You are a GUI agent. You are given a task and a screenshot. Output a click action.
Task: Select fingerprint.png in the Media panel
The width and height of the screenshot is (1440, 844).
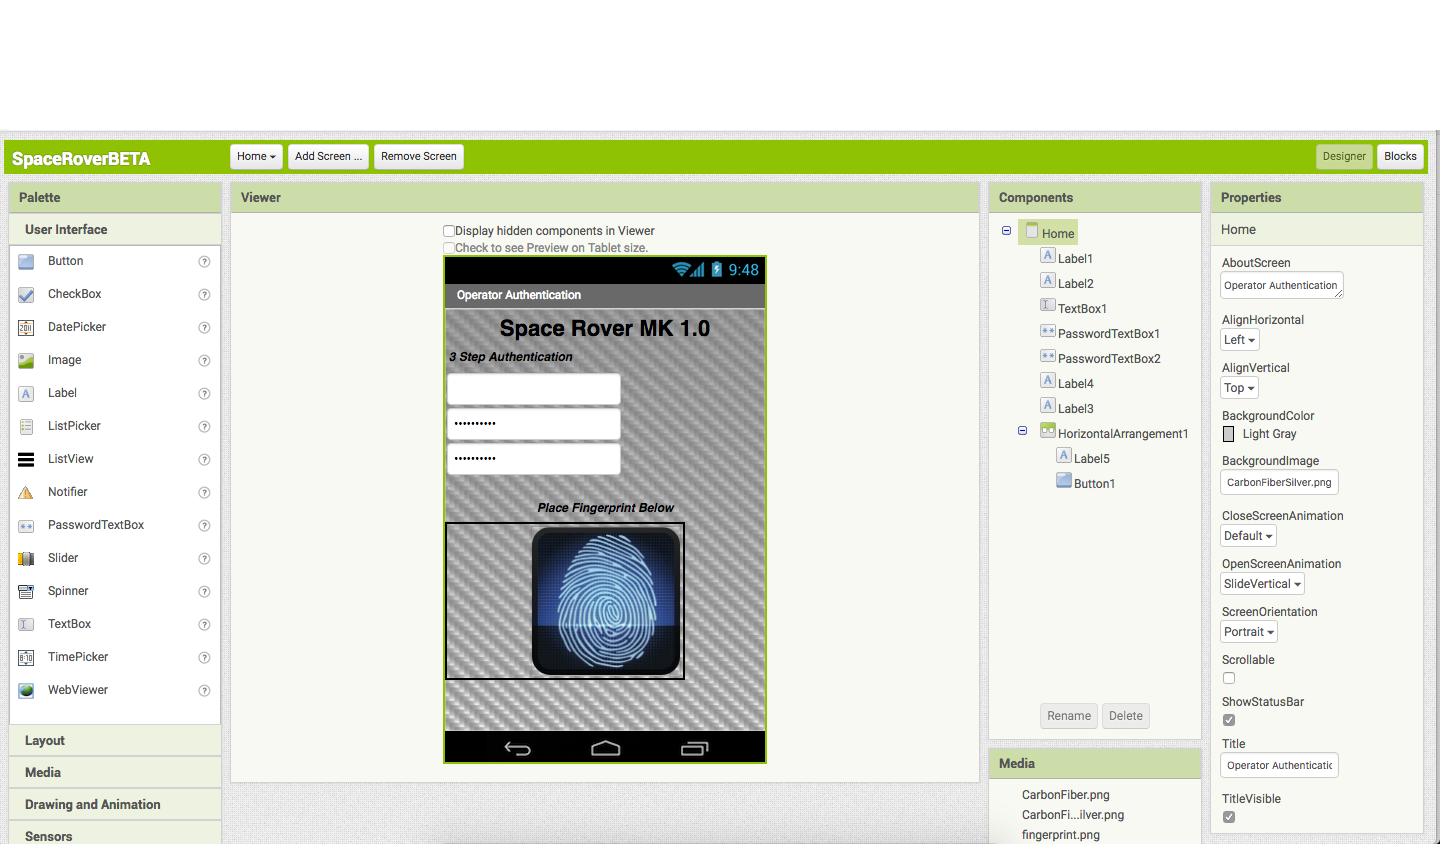1061,834
